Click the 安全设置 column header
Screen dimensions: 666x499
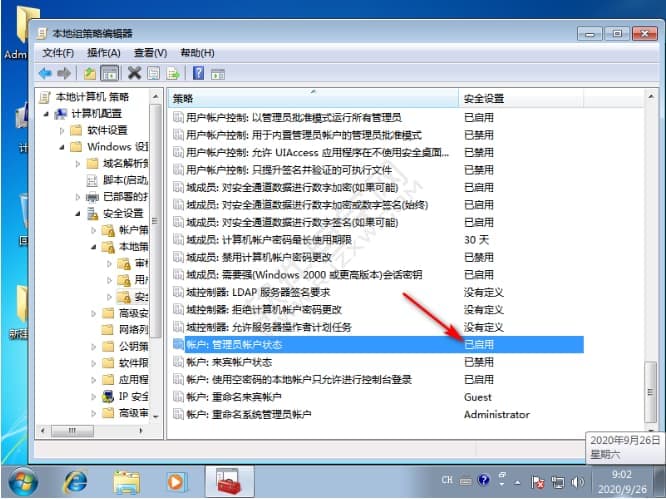(520, 99)
